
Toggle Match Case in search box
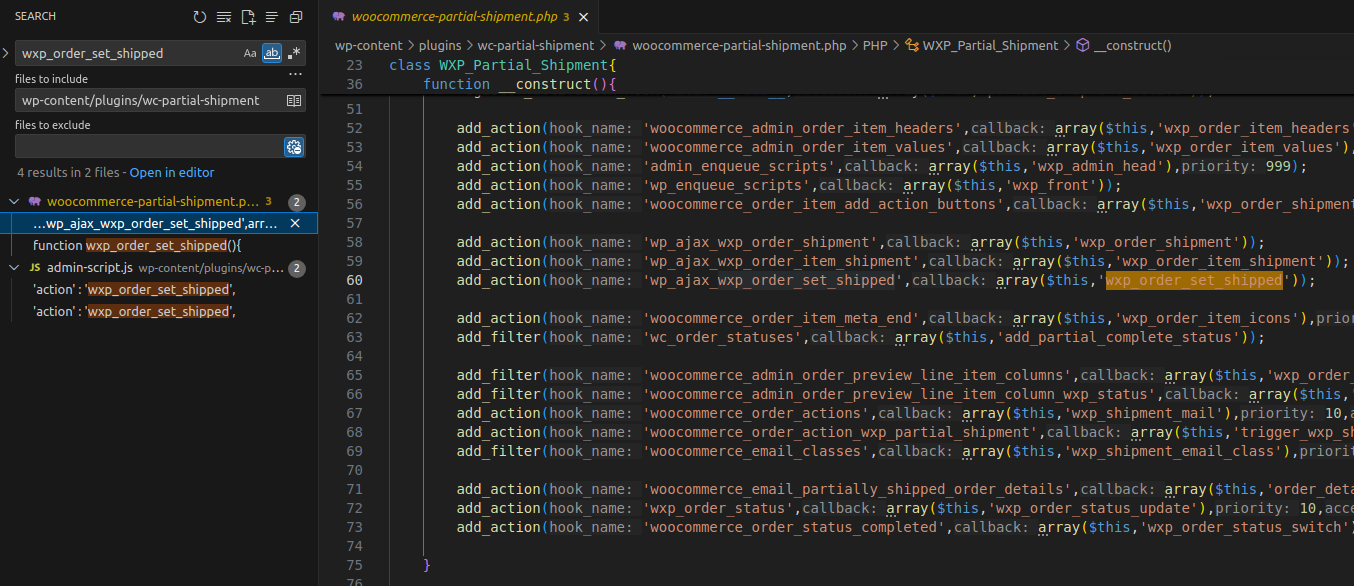point(250,53)
